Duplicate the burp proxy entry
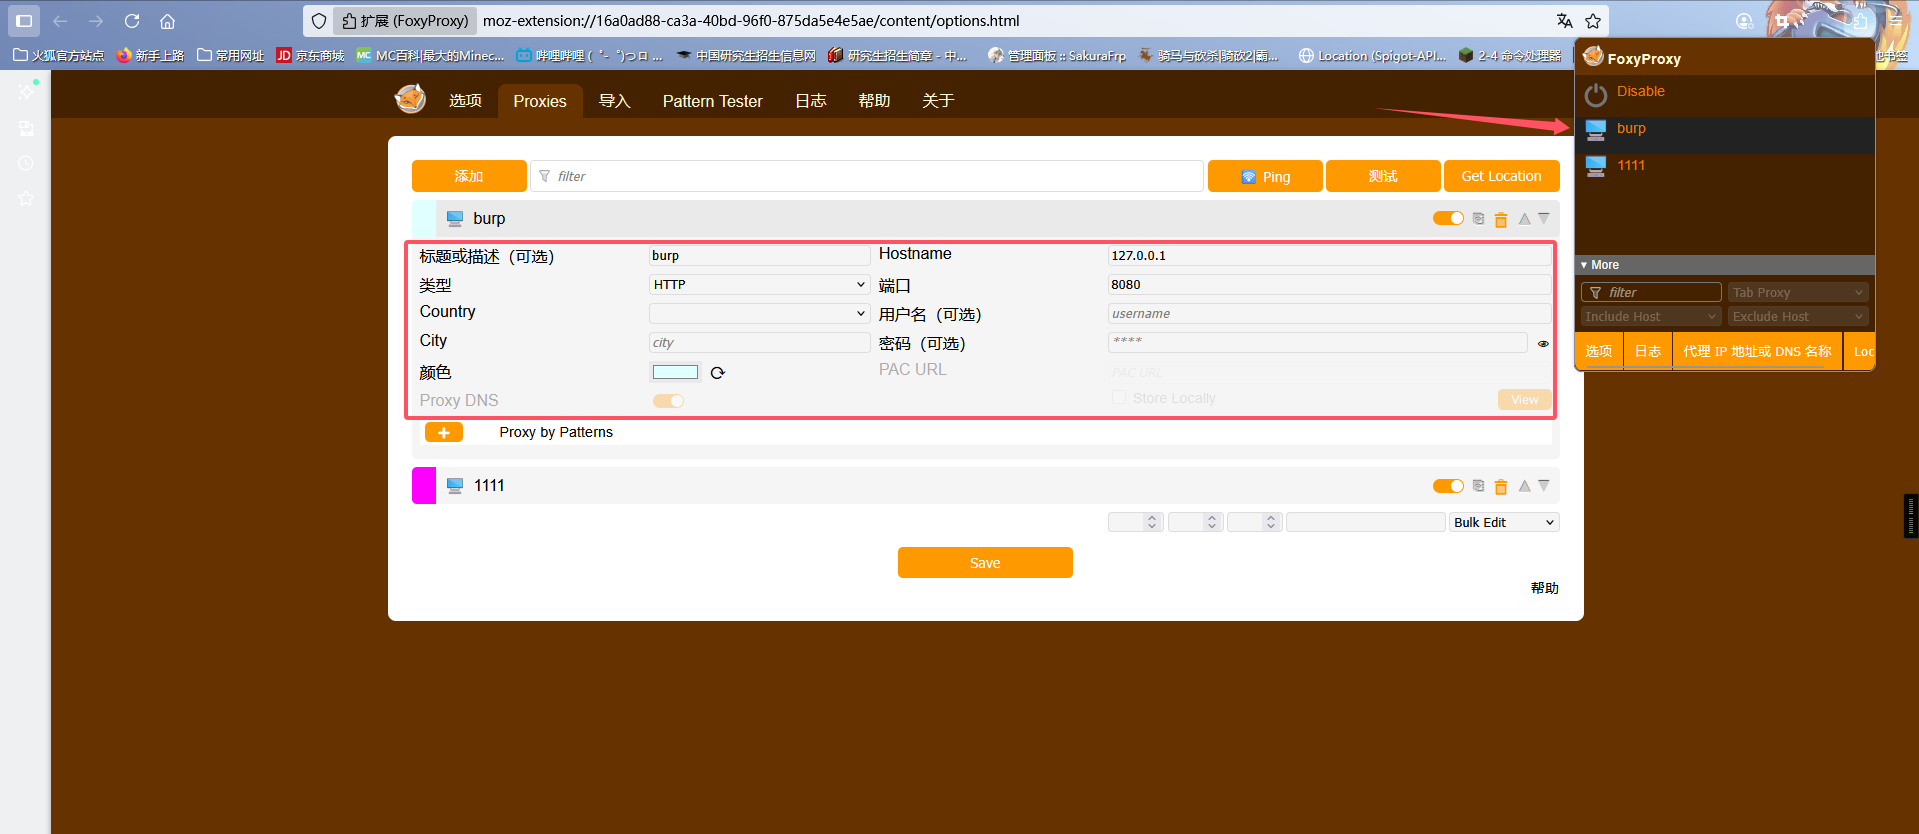 [1478, 218]
